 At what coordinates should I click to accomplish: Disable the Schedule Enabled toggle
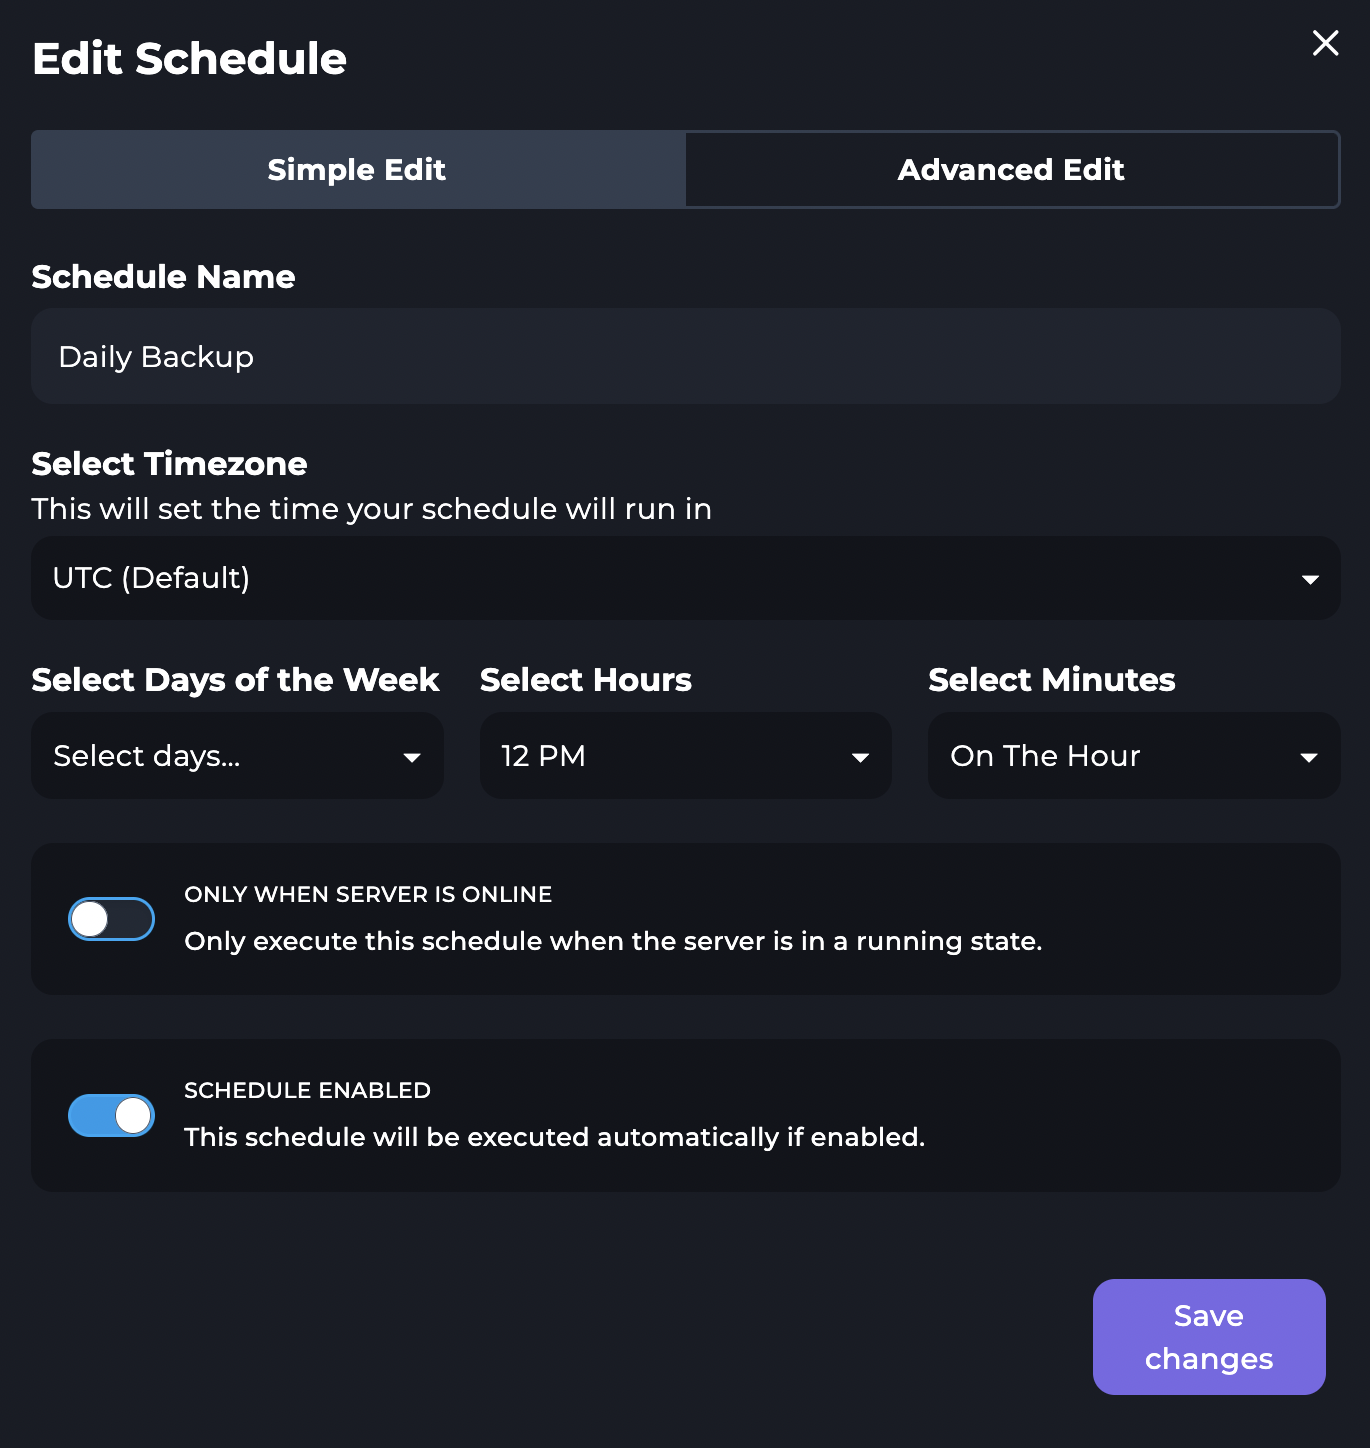pyautogui.click(x=111, y=1115)
